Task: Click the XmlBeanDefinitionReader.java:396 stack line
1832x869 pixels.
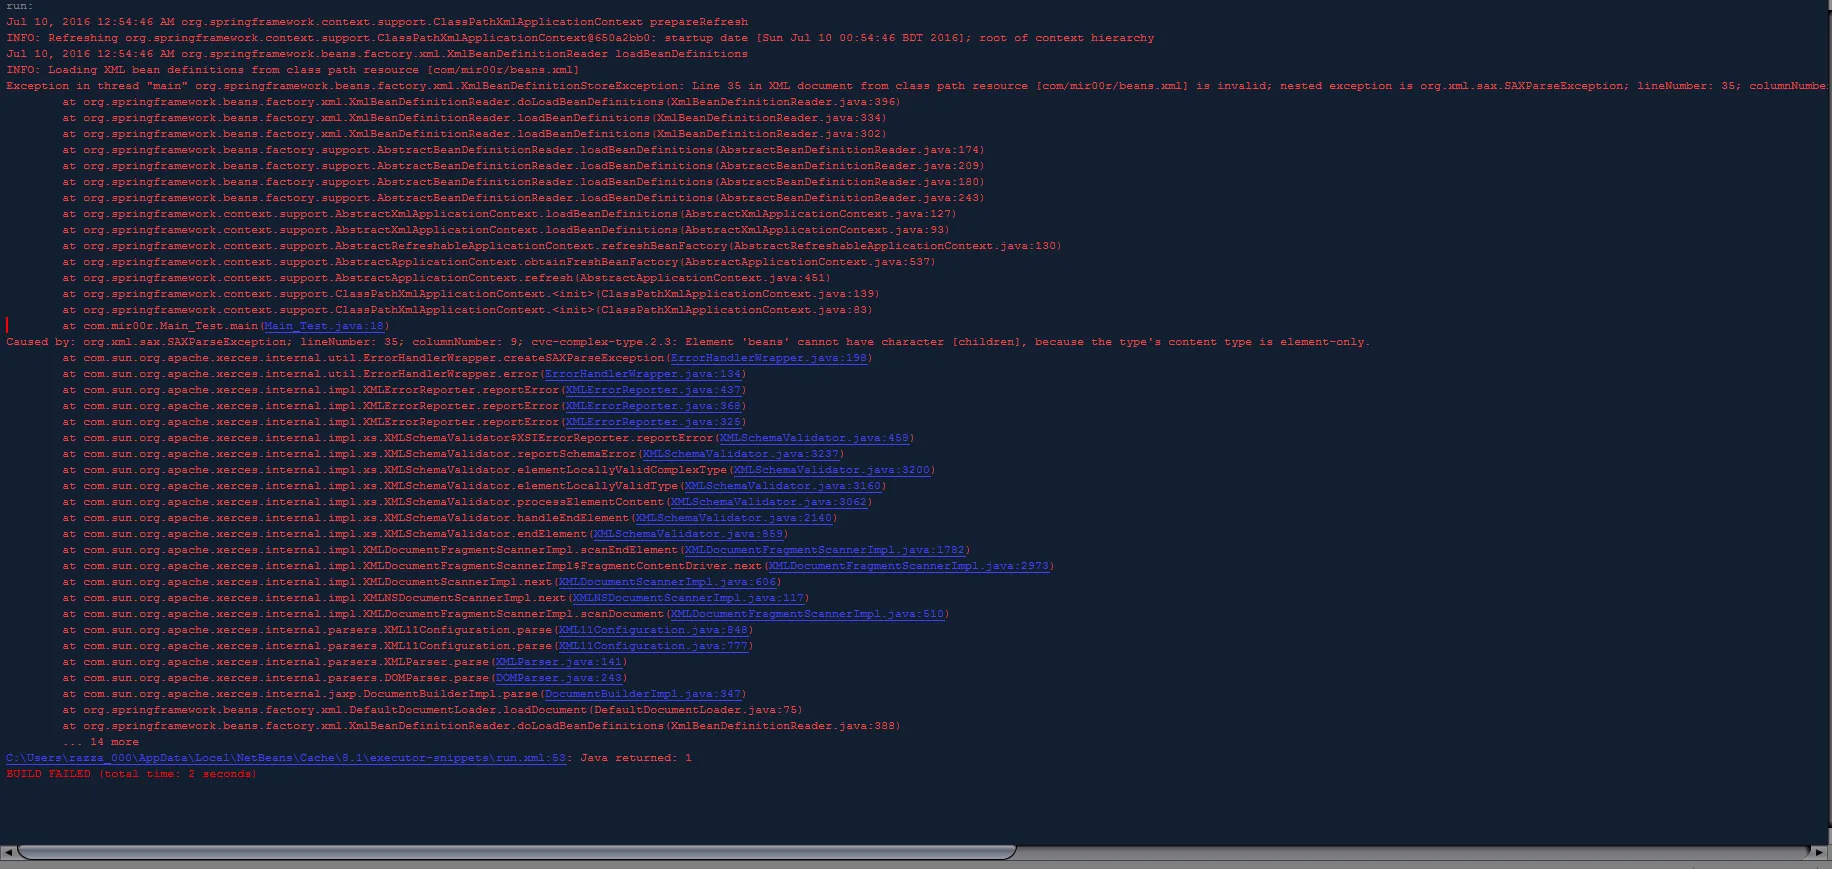Action: tap(481, 102)
